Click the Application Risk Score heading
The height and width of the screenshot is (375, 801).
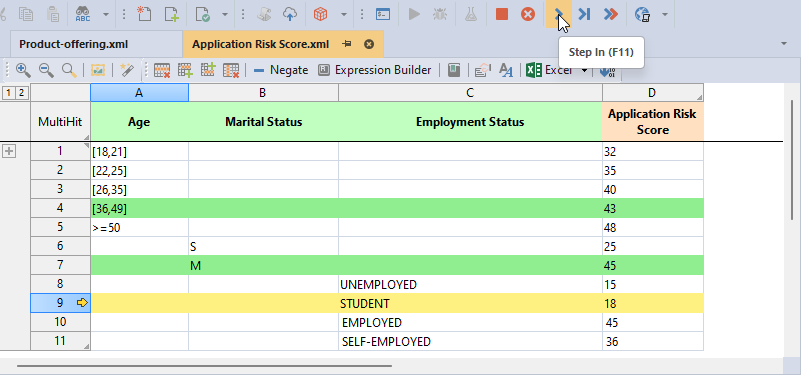(653, 122)
